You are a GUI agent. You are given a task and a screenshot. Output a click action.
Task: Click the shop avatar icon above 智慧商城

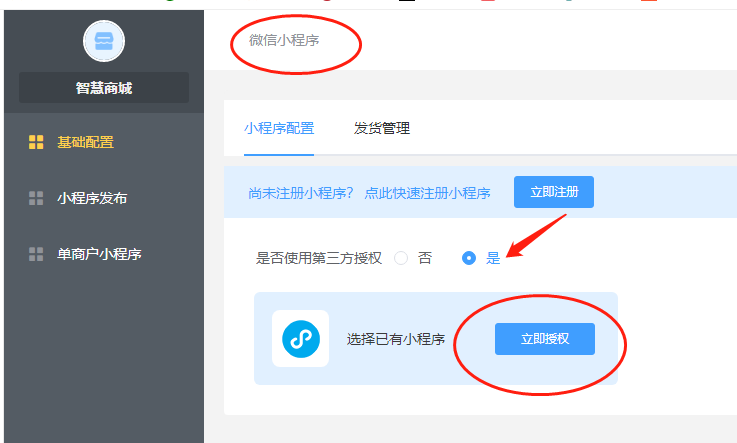(104, 41)
